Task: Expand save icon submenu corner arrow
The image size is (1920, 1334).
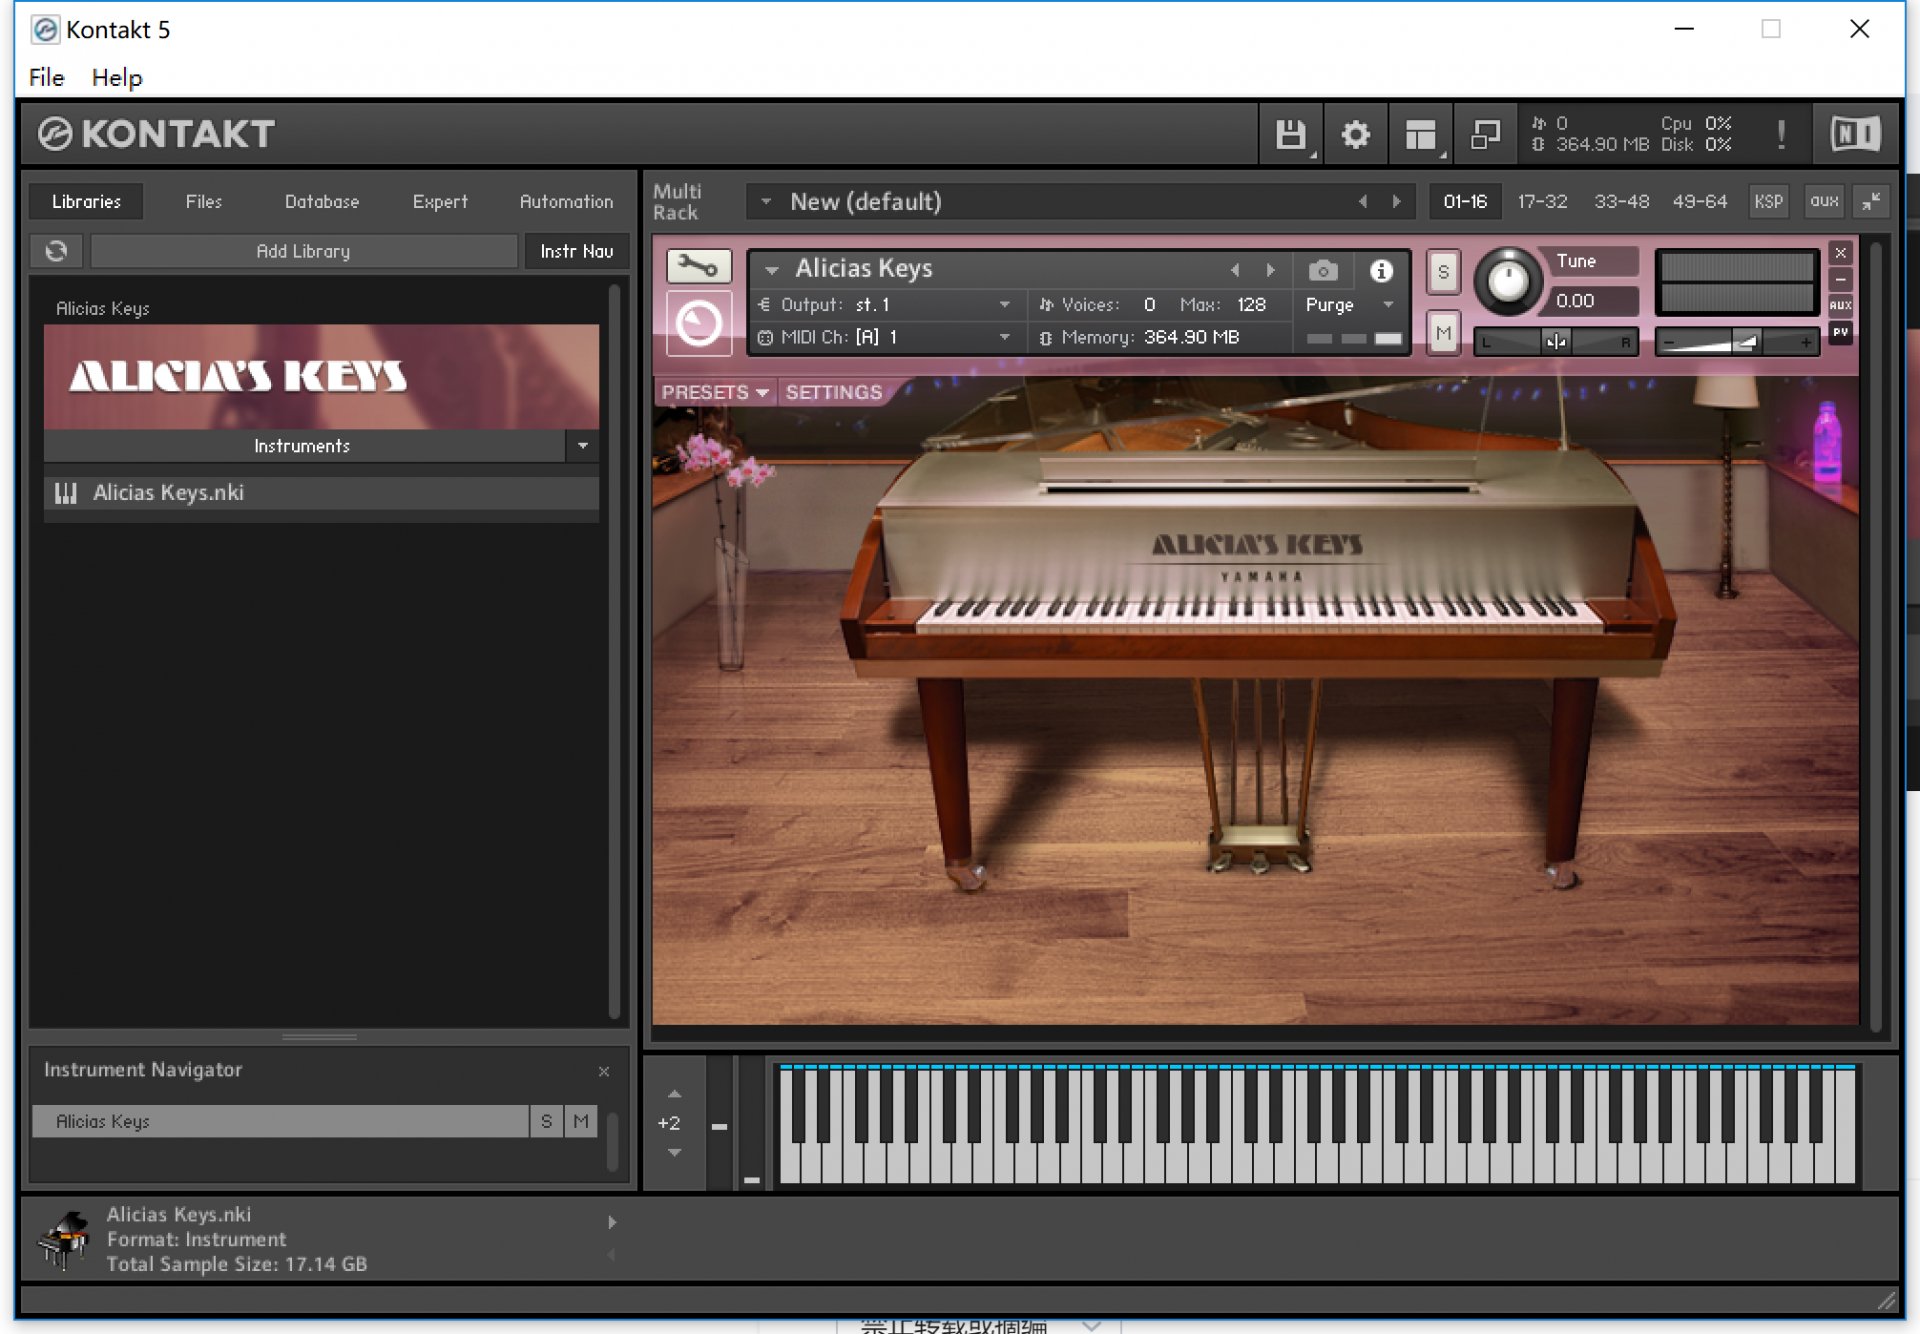Action: [x=1313, y=155]
